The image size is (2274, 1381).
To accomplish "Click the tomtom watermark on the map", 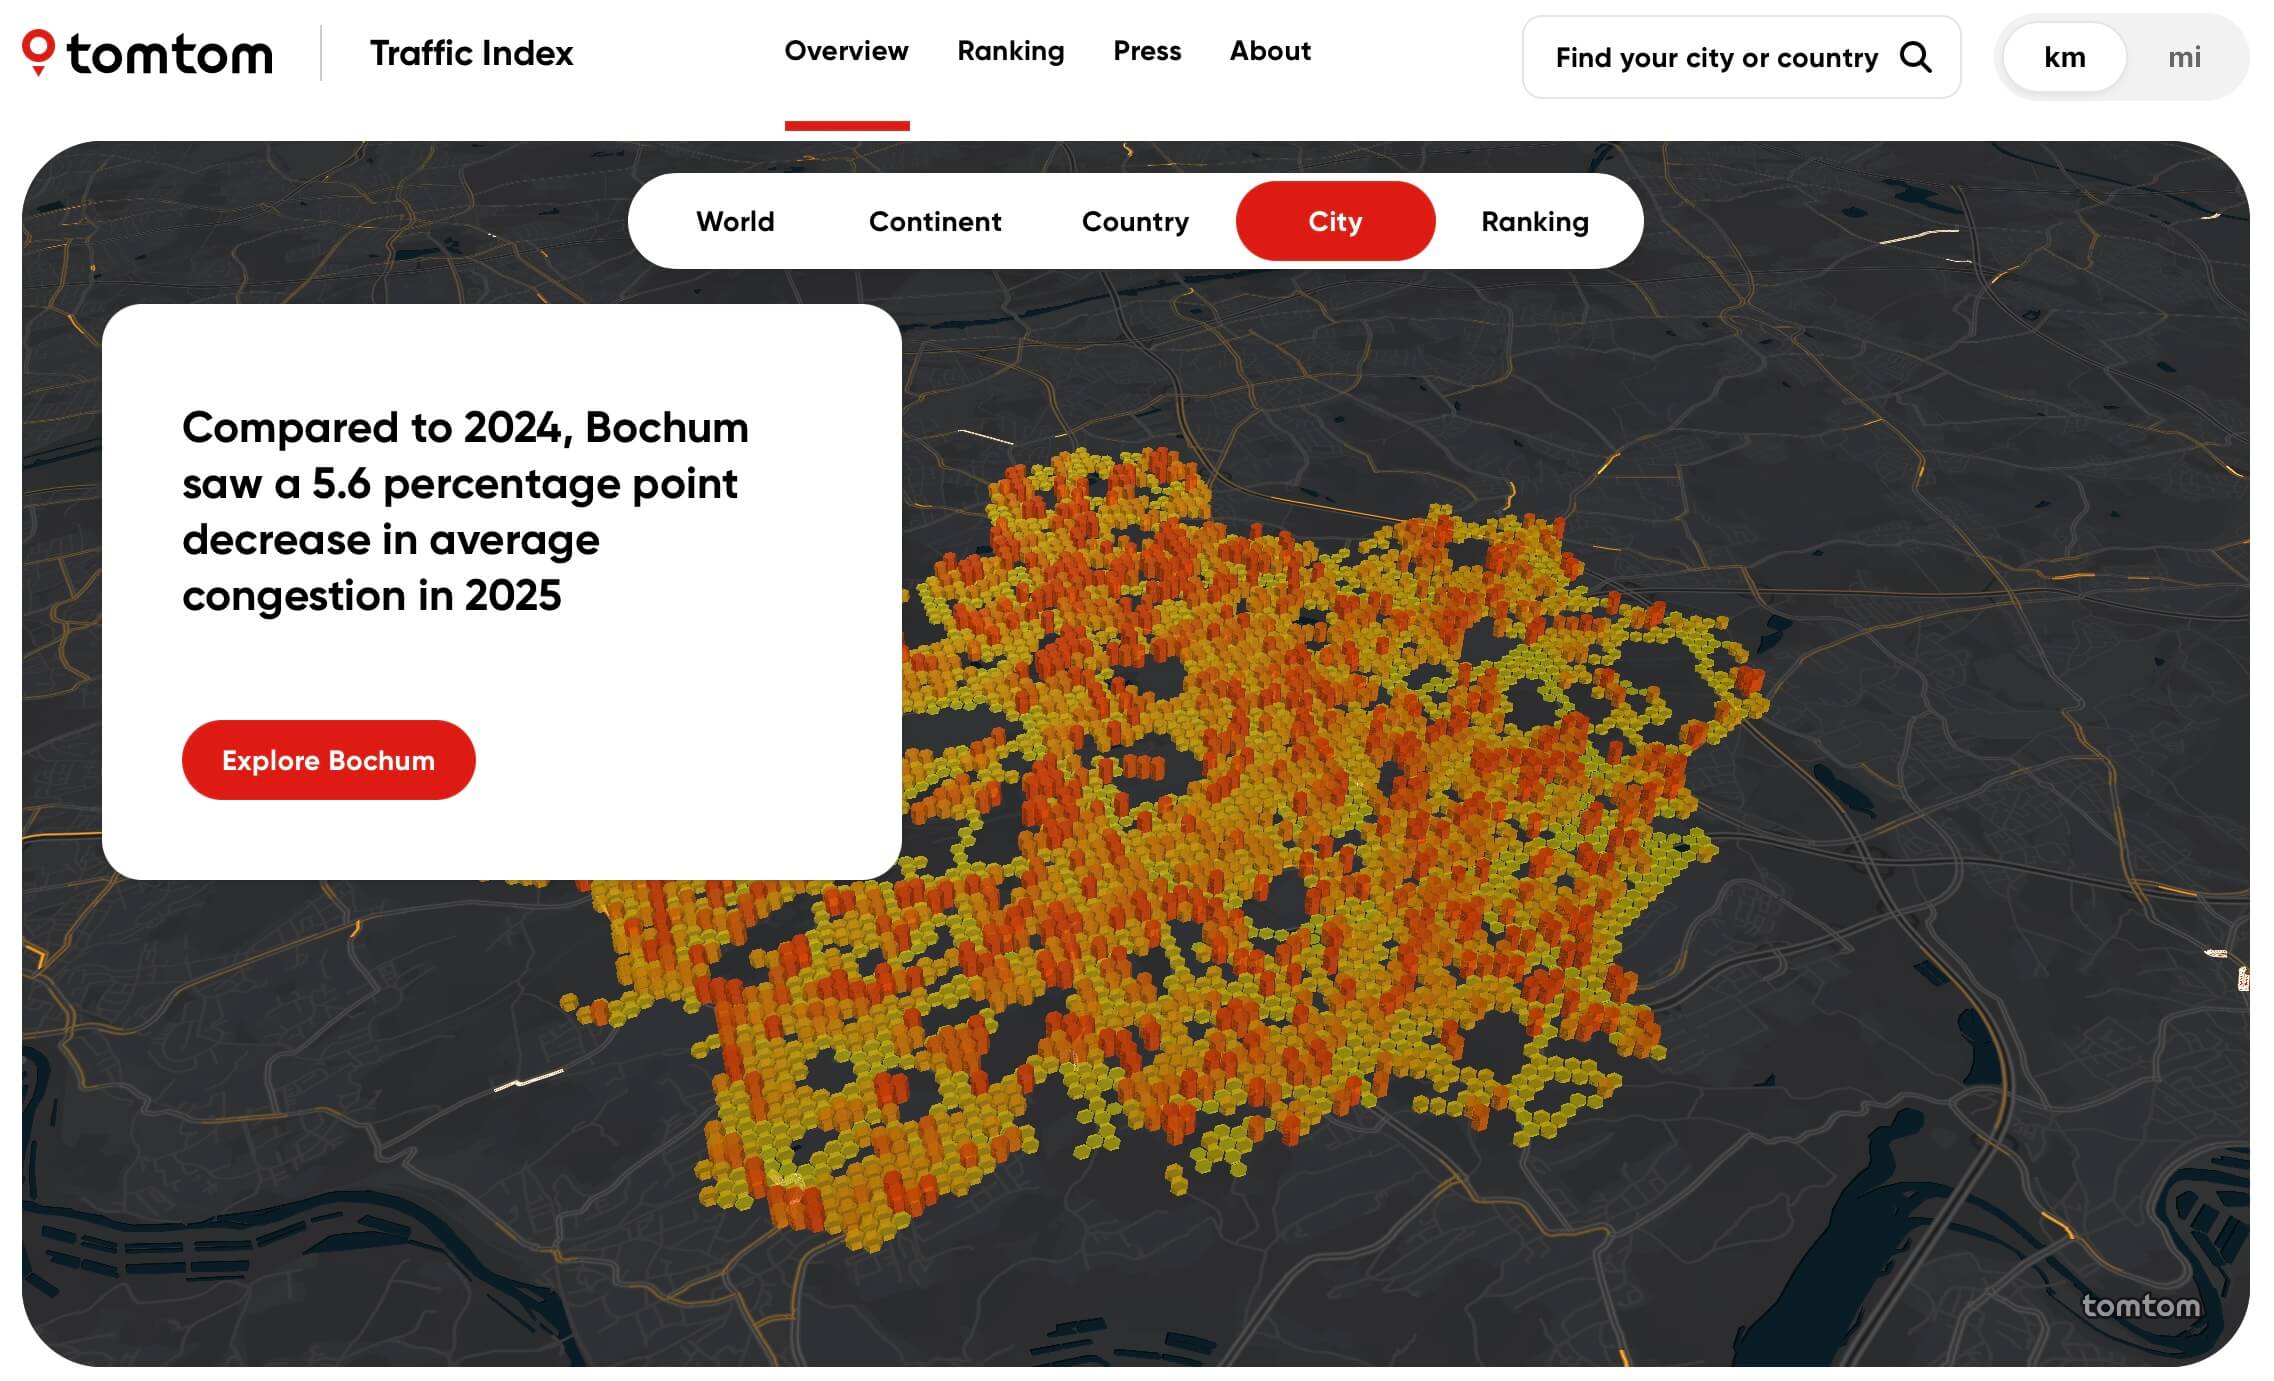I will pos(2140,1305).
